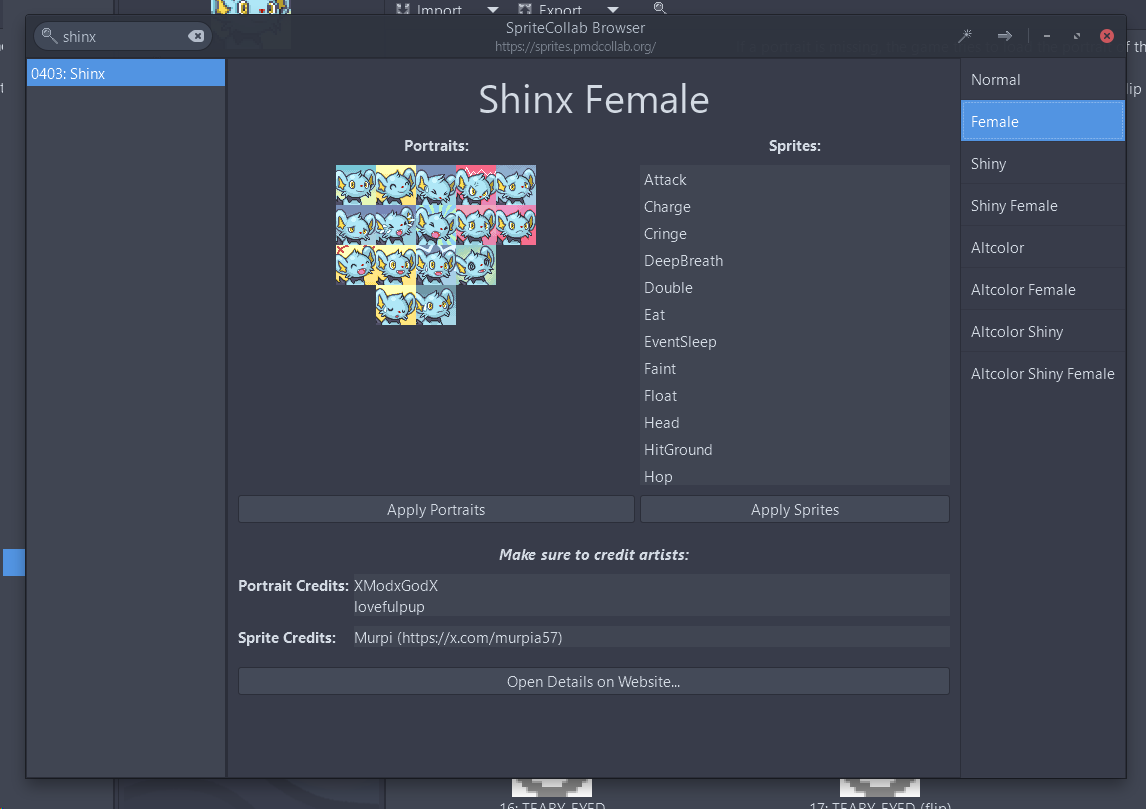Click the search magnifier icon
1146x809 pixels.
(49, 36)
